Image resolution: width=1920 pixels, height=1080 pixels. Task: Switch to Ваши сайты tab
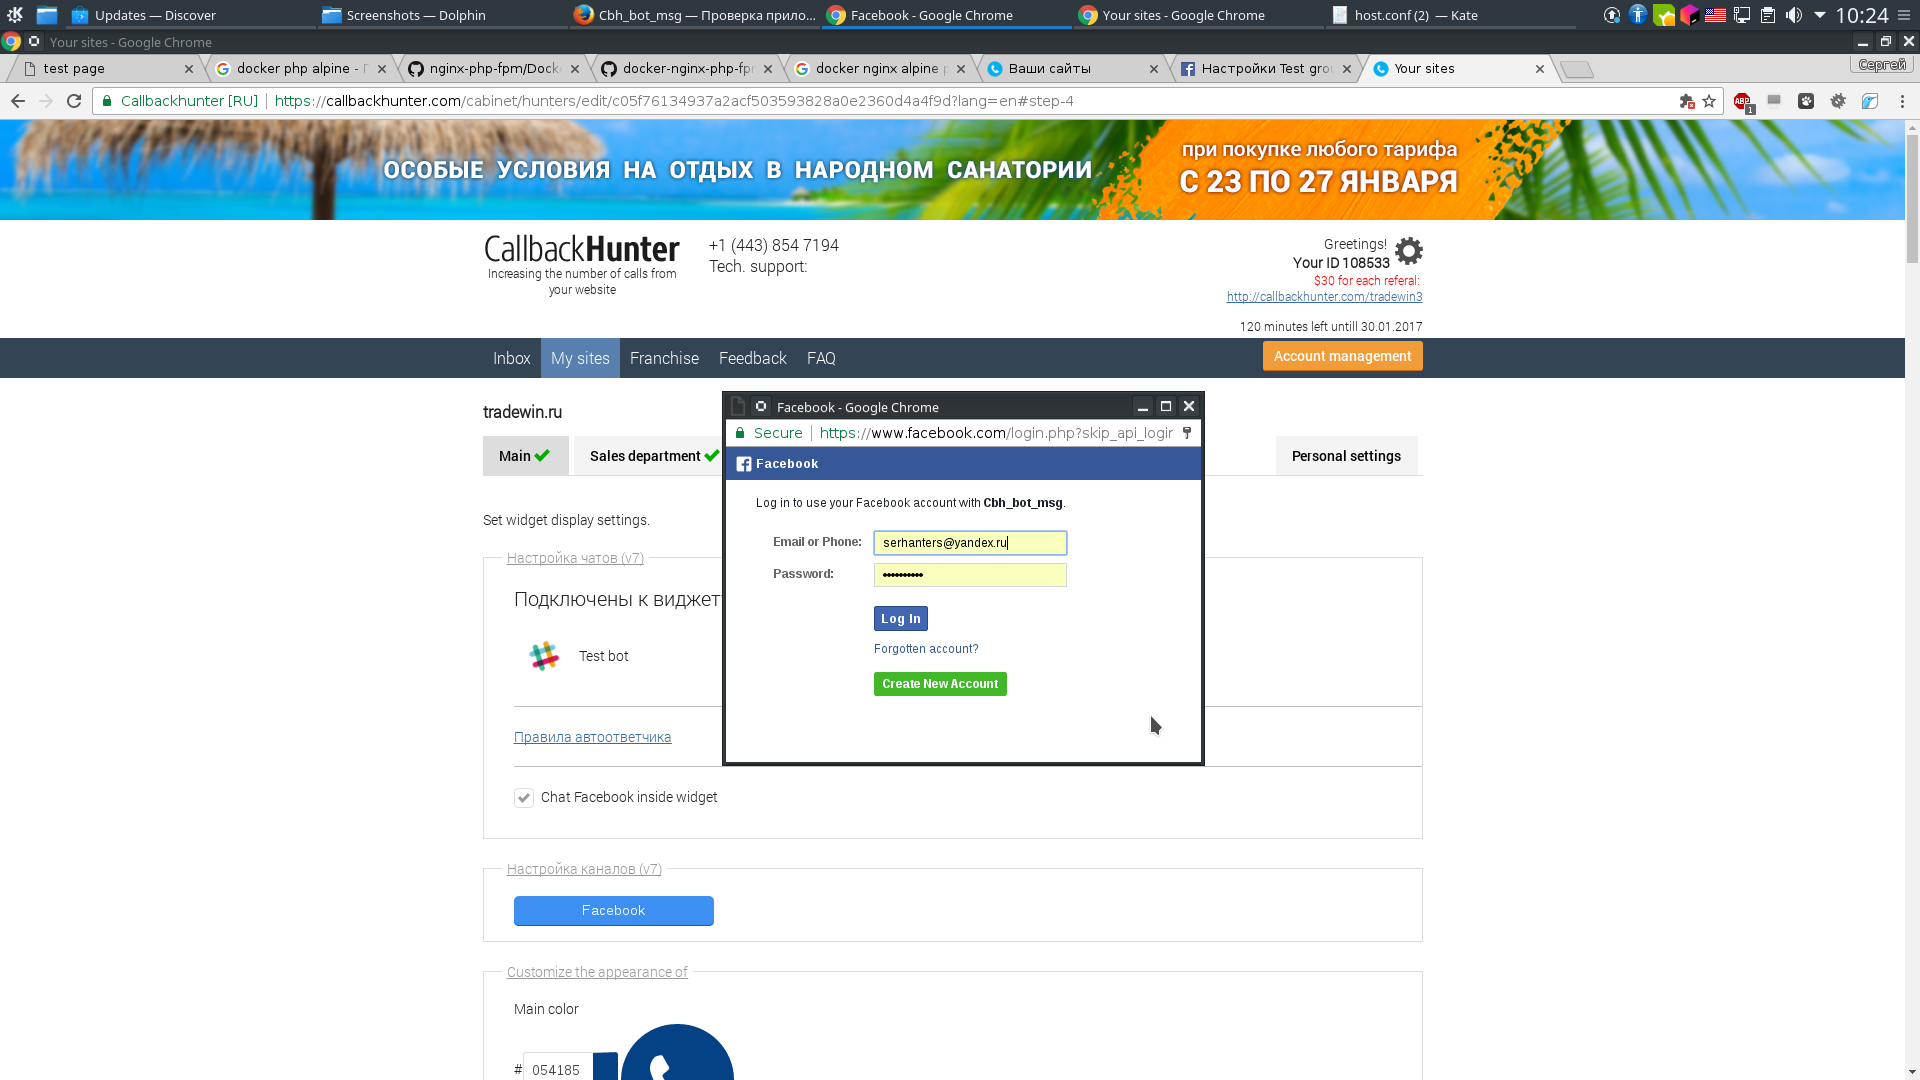(x=1072, y=69)
